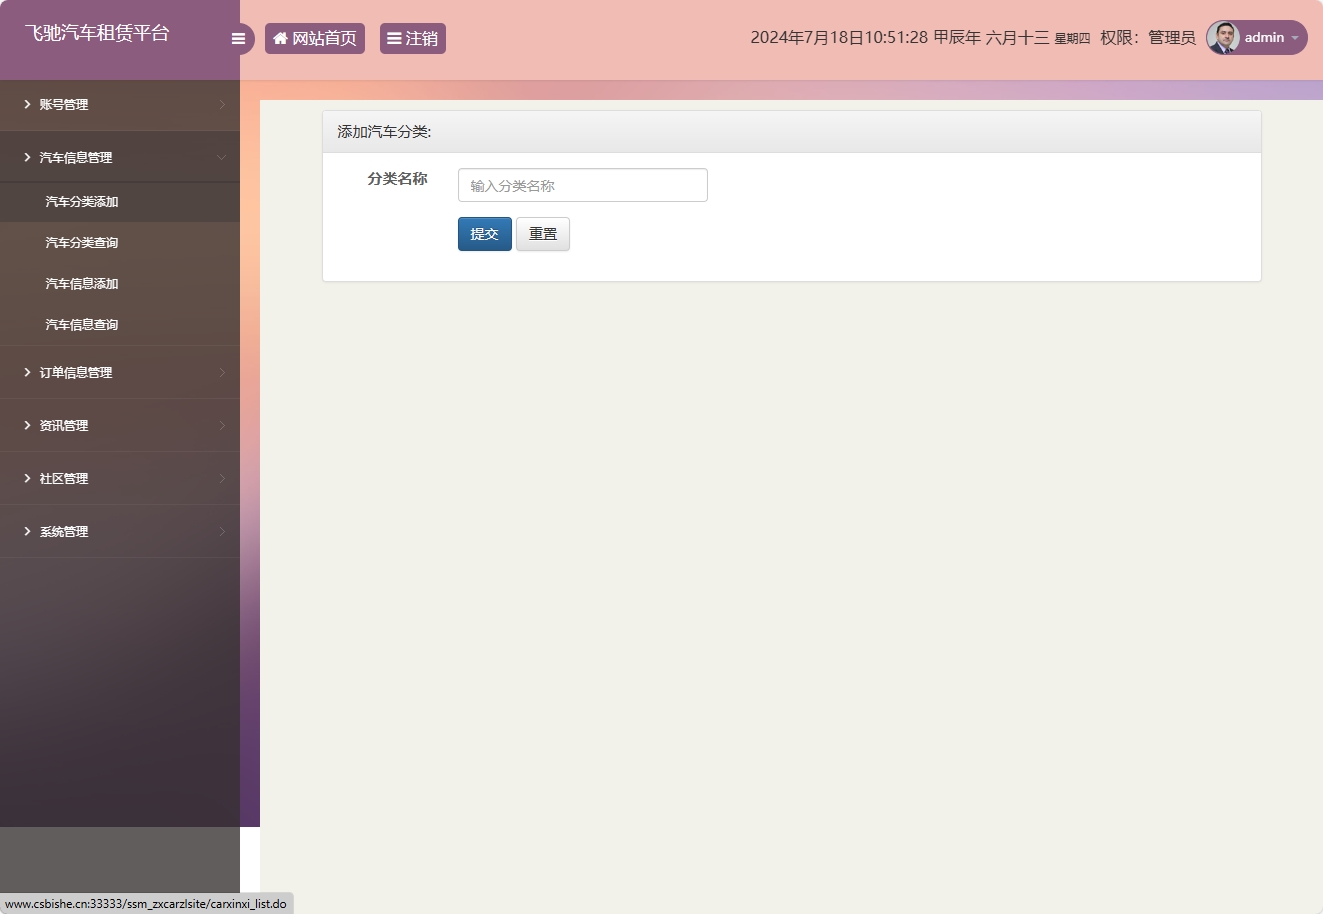
Task: Click the 分类名称 field label
Action: (397, 179)
